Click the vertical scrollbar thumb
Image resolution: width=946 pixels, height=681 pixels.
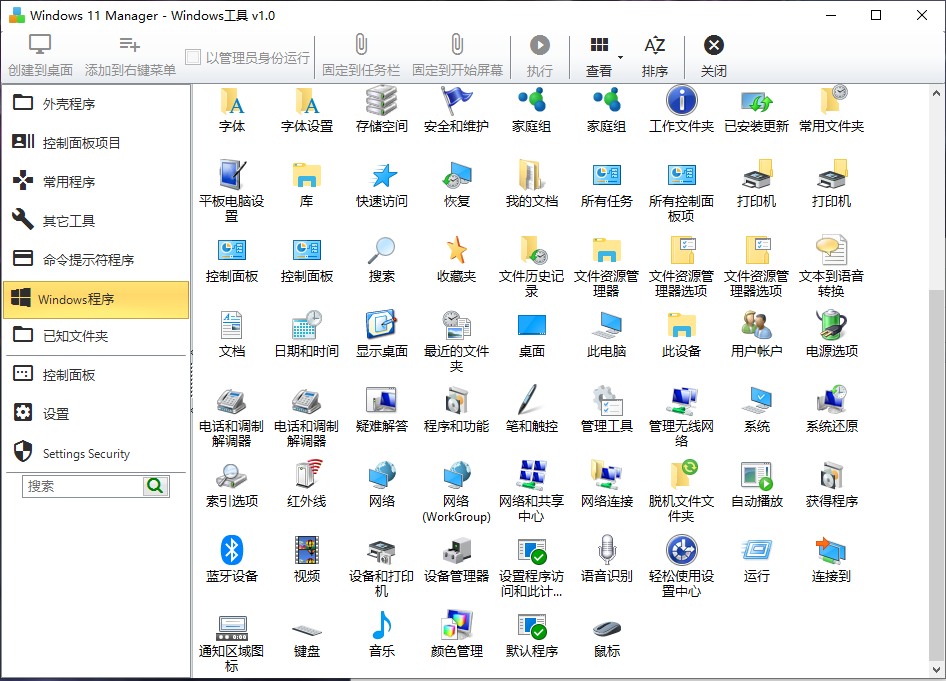(936, 474)
